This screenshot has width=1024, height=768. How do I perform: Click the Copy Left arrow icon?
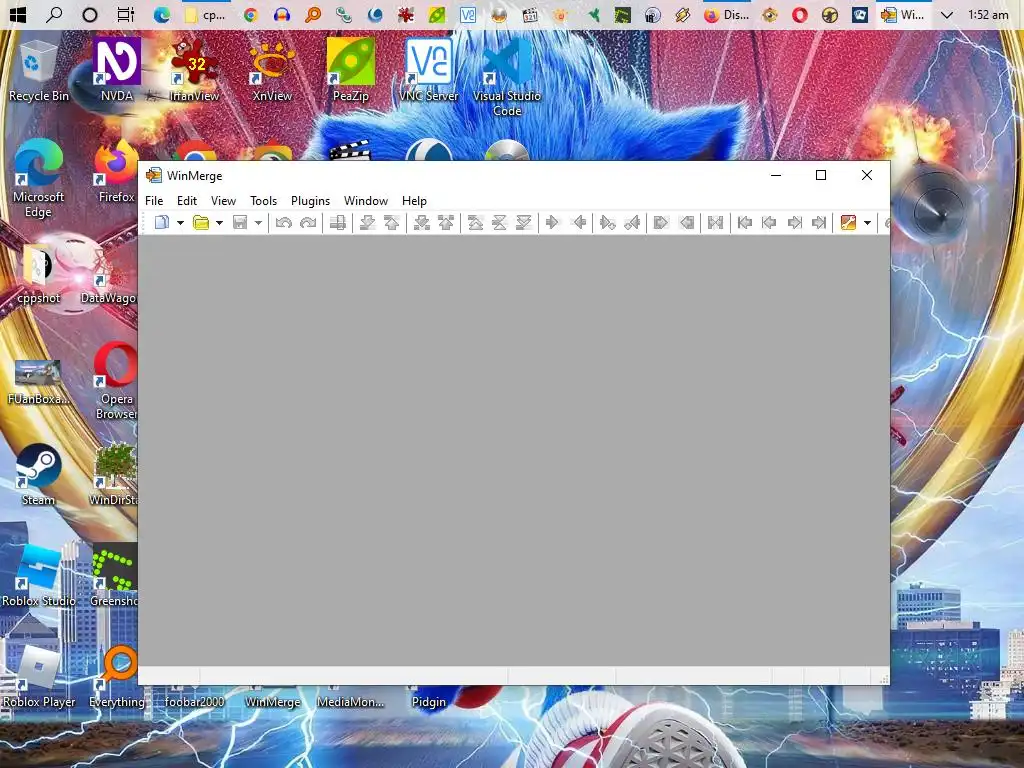[579, 223]
